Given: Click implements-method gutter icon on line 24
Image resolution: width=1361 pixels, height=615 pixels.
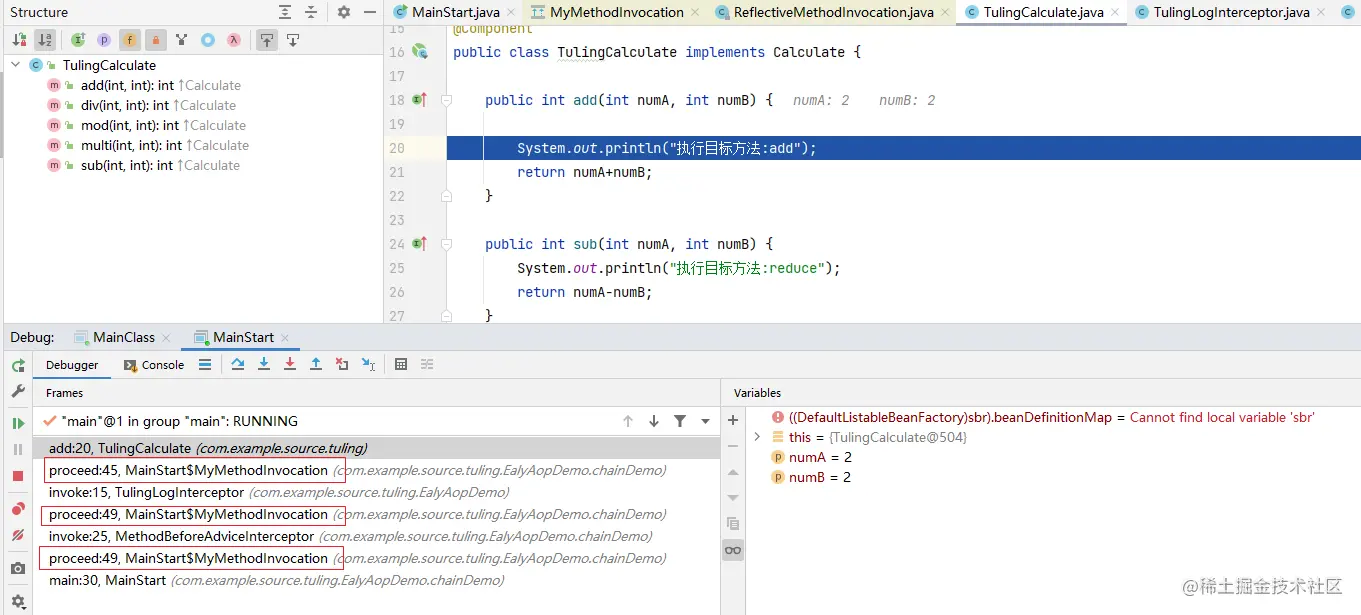Looking at the screenshot, I should point(420,244).
